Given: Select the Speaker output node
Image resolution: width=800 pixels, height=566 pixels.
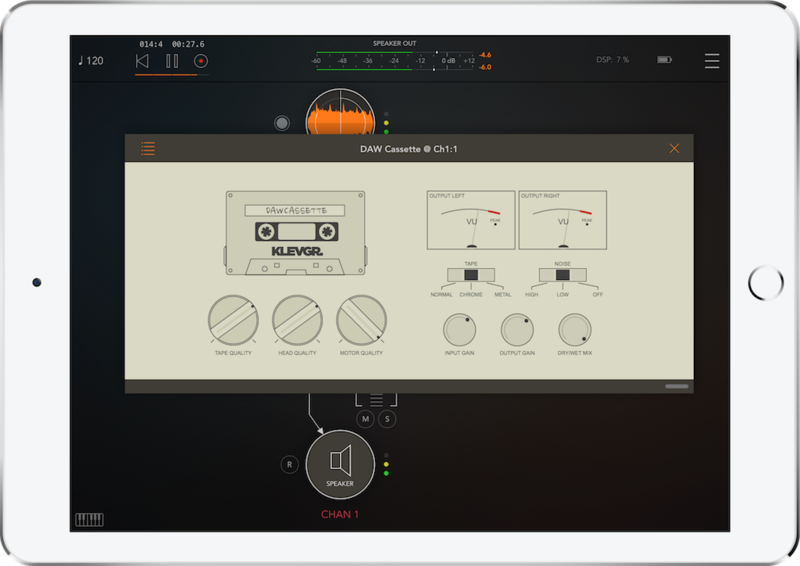Looking at the screenshot, I should (x=340, y=464).
